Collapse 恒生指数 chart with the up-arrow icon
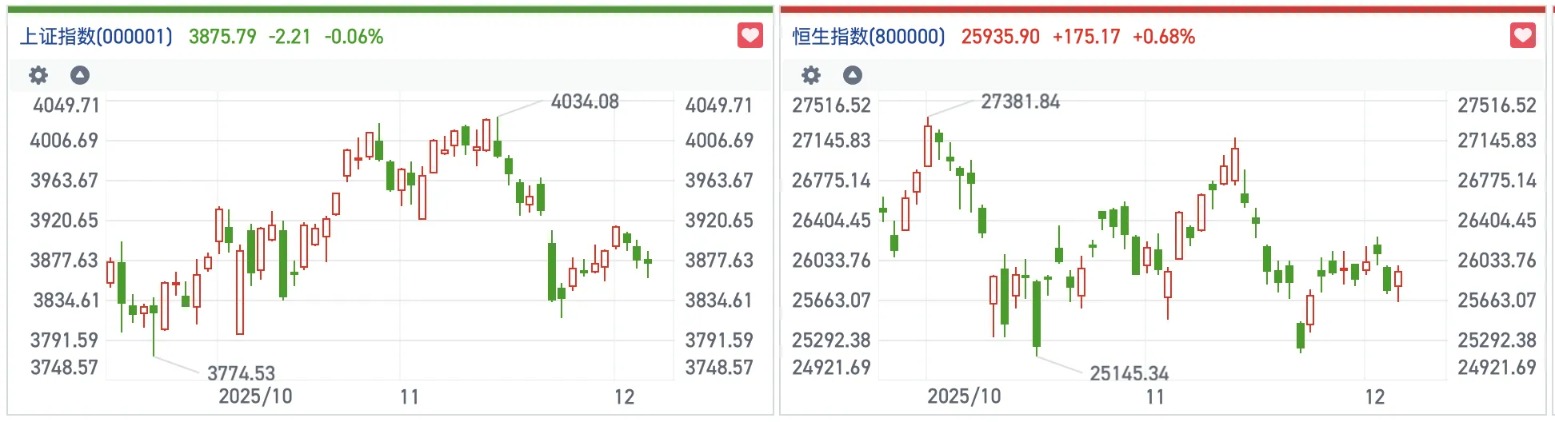Screen dimensions: 1555x422 852,75
